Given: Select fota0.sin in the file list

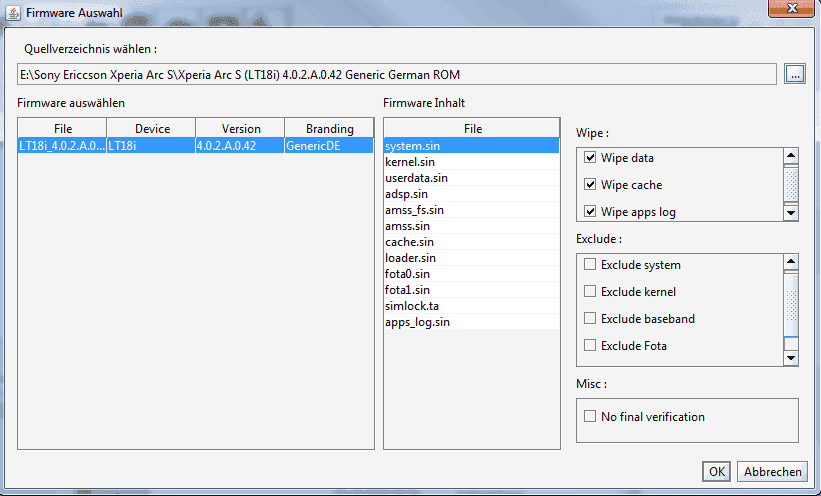Looking at the screenshot, I should (472, 273).
